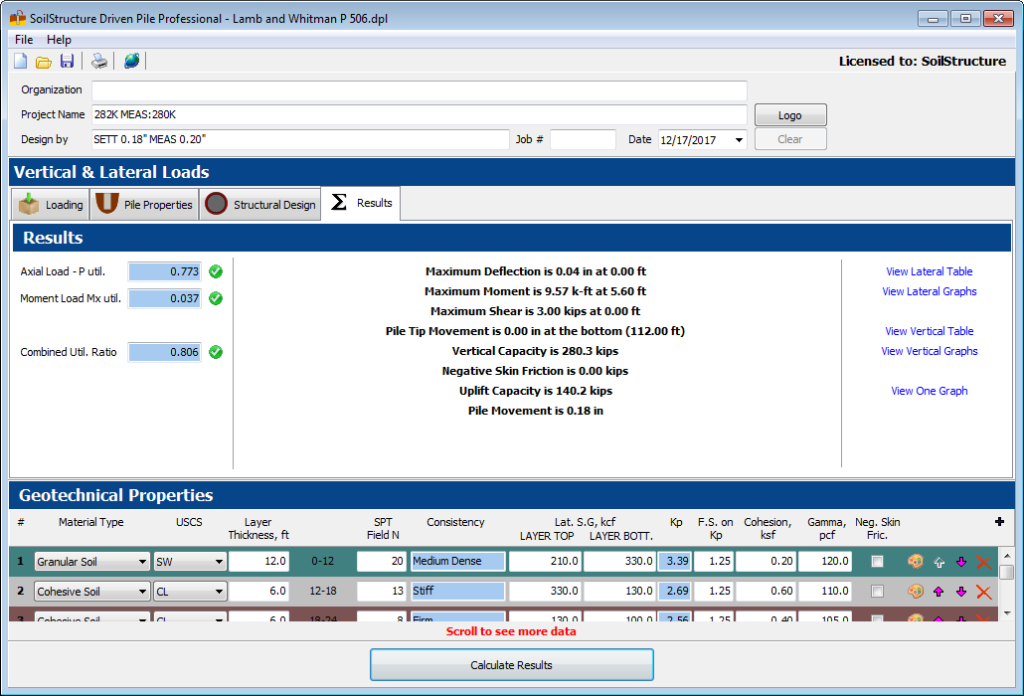Click green check beside Moment Load util
This screenshot has width=1024, height=696.
point(216,298)
